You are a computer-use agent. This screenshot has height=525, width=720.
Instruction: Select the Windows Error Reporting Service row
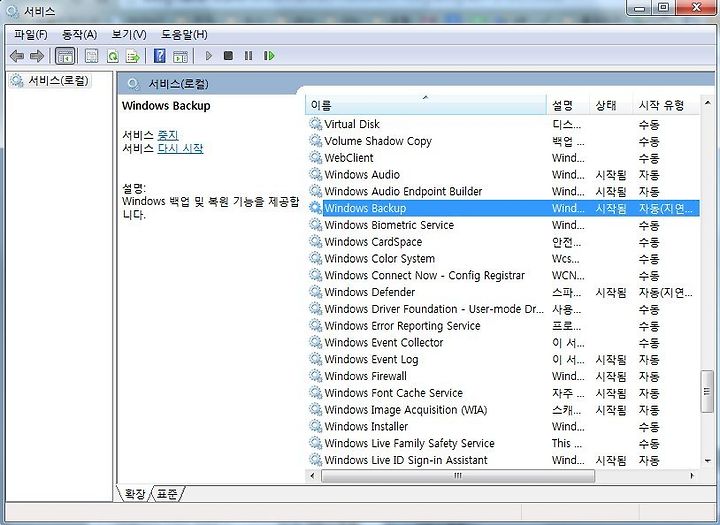pos(503,326)
